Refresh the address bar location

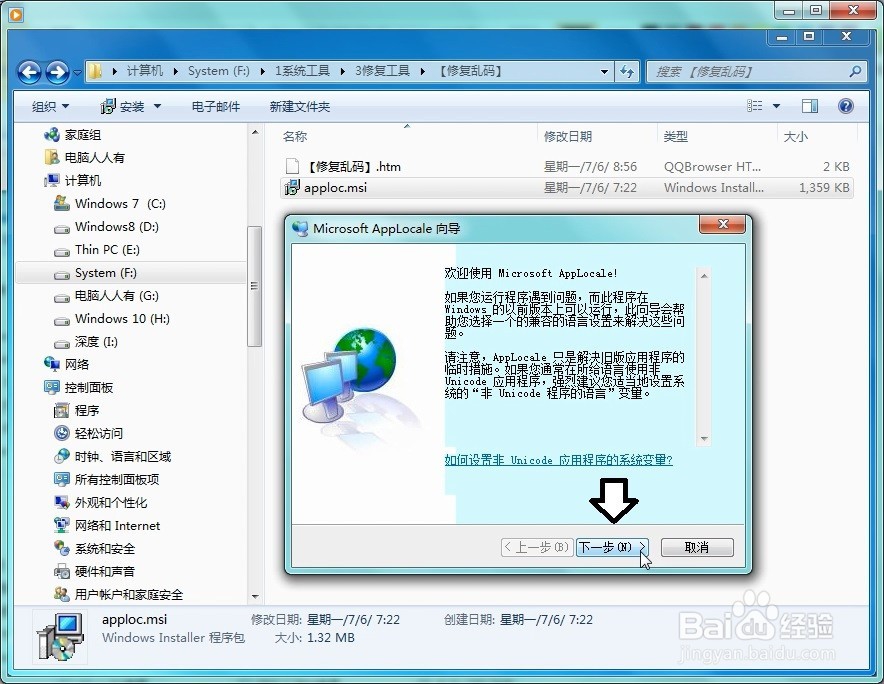(x=627, y=72)
